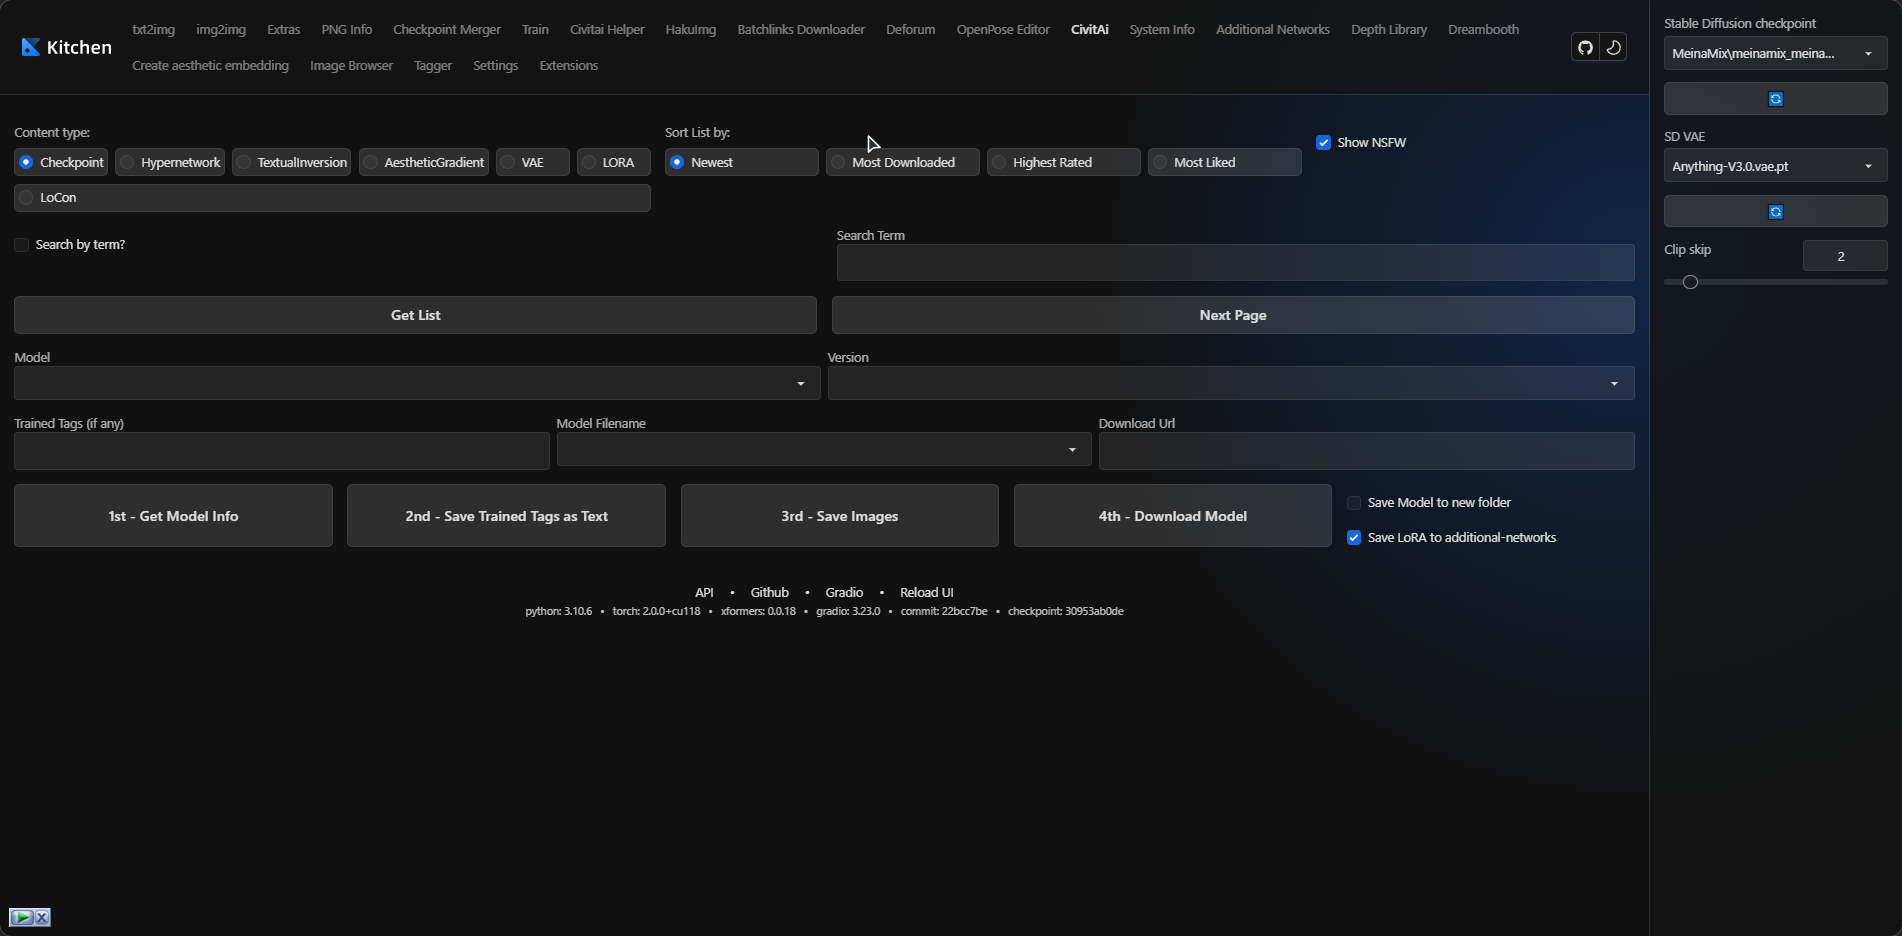The width and height of the screenshot is (1902, 936).
Task: Open the Version dropdown
Action: pos(1612,383)
